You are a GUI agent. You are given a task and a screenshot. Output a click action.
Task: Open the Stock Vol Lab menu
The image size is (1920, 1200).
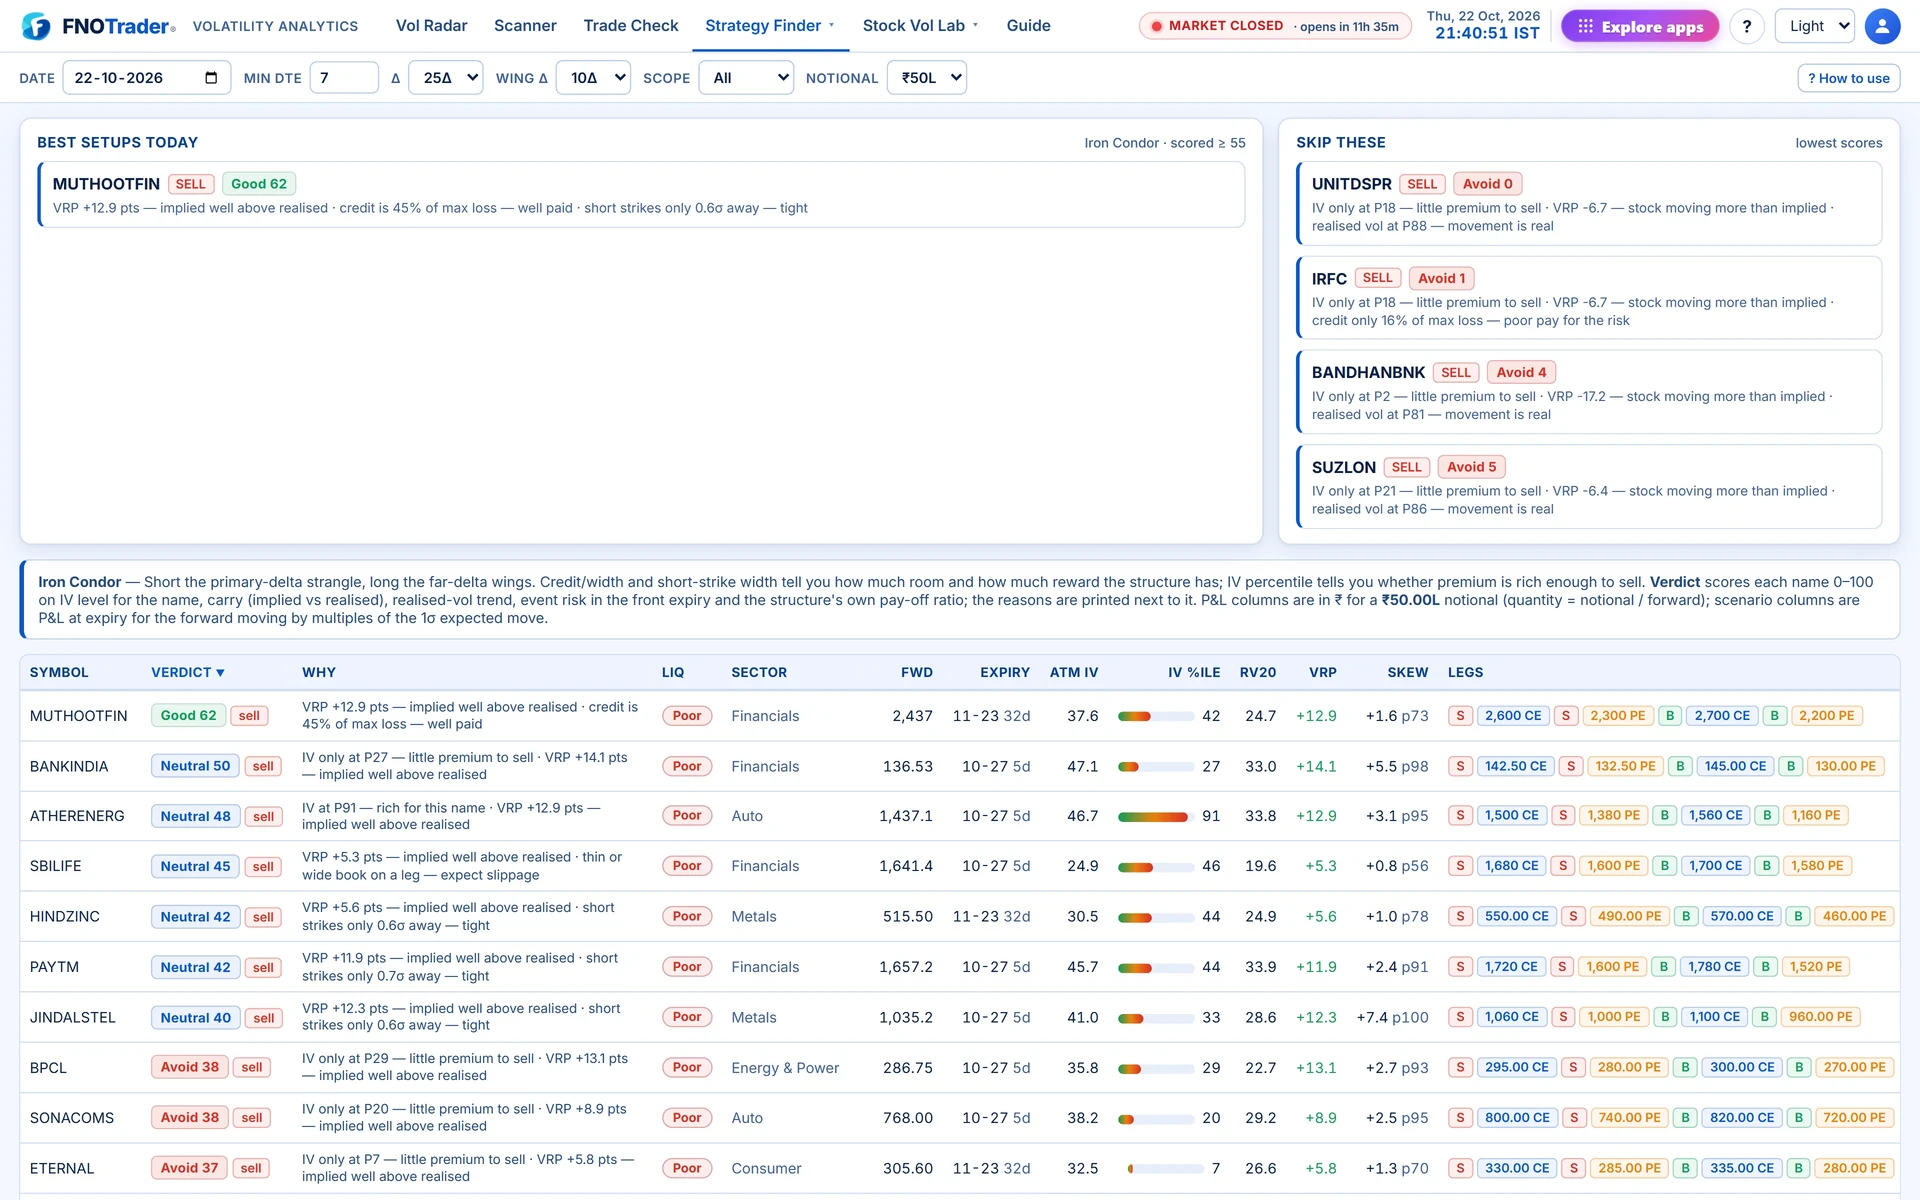[x=920, y=26]
